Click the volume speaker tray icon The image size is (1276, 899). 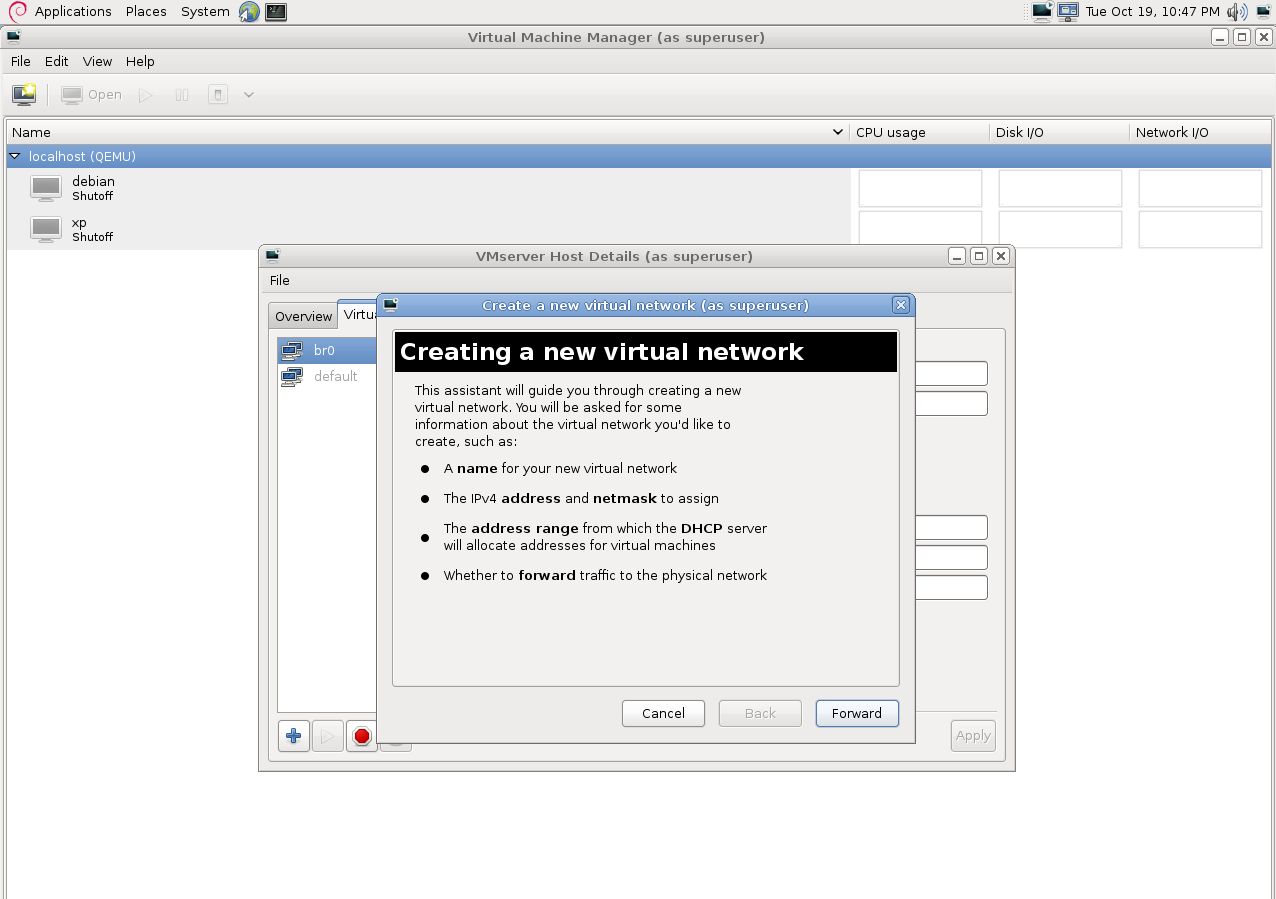point(1237,12)
